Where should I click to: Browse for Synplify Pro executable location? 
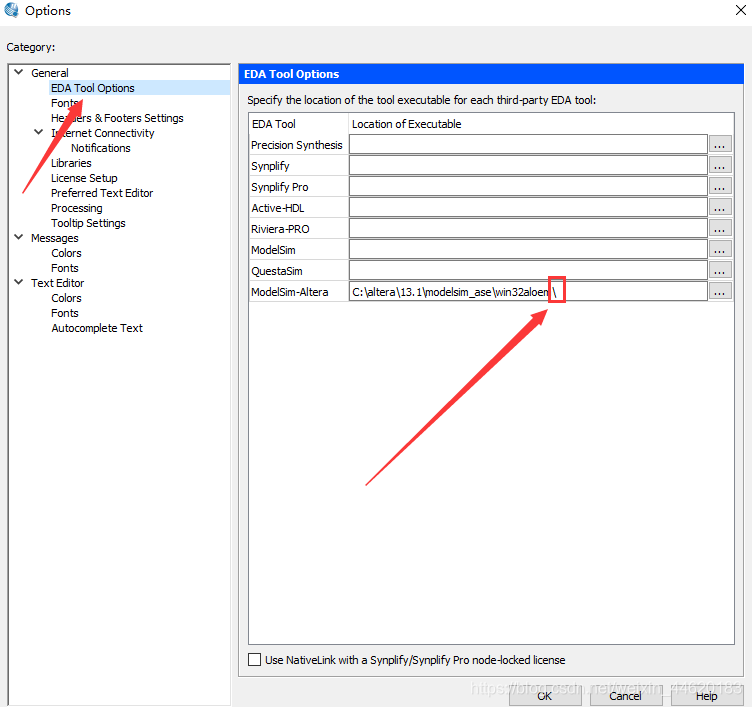pyautogui.click(x=719, y=187)
